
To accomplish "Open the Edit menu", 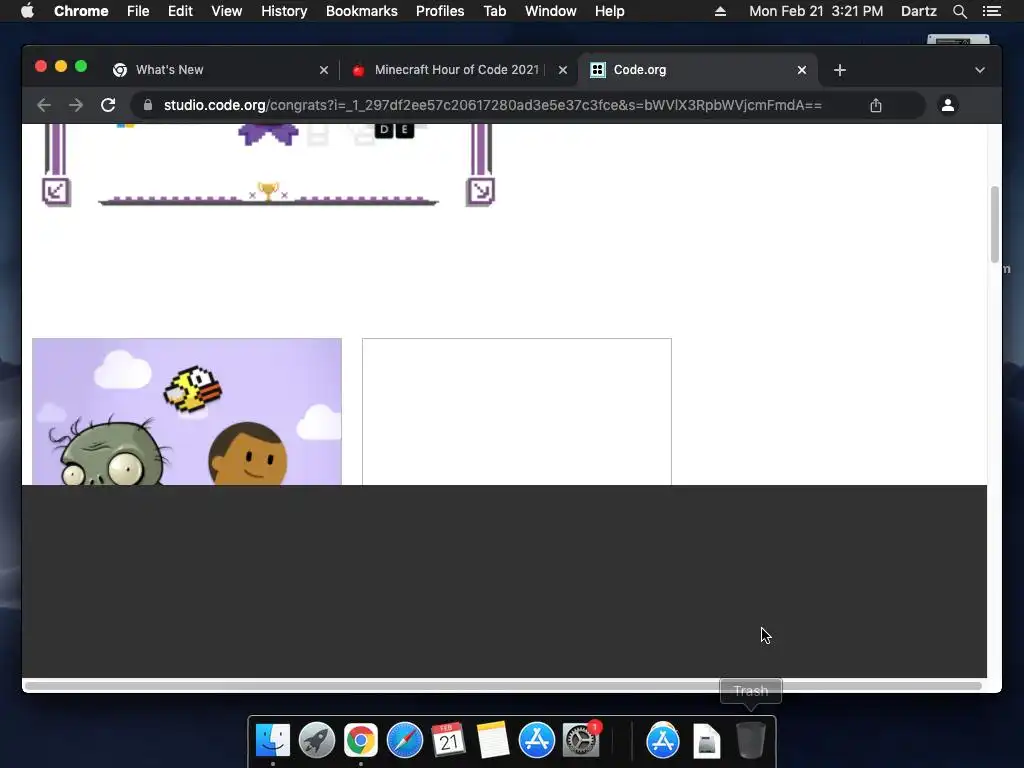I will pos(180,11).
